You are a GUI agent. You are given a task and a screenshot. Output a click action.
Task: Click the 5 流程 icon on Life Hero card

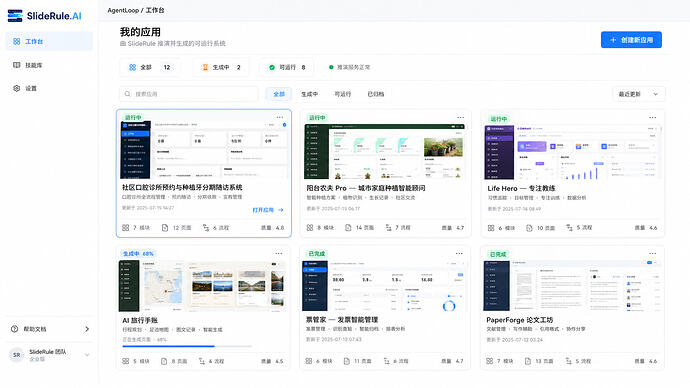point(569,228)
